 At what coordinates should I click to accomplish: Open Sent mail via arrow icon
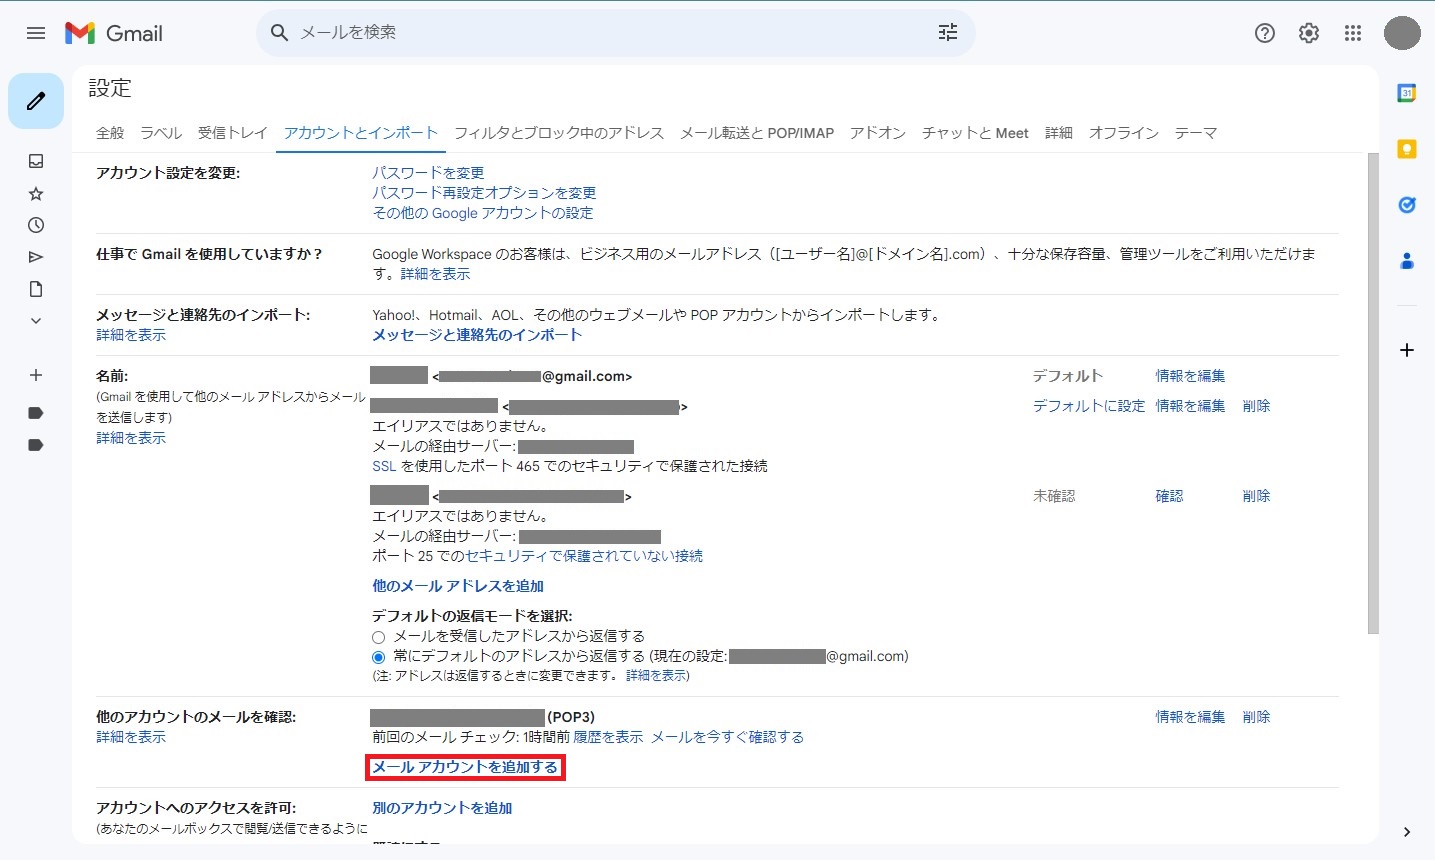tap(36, 257)
